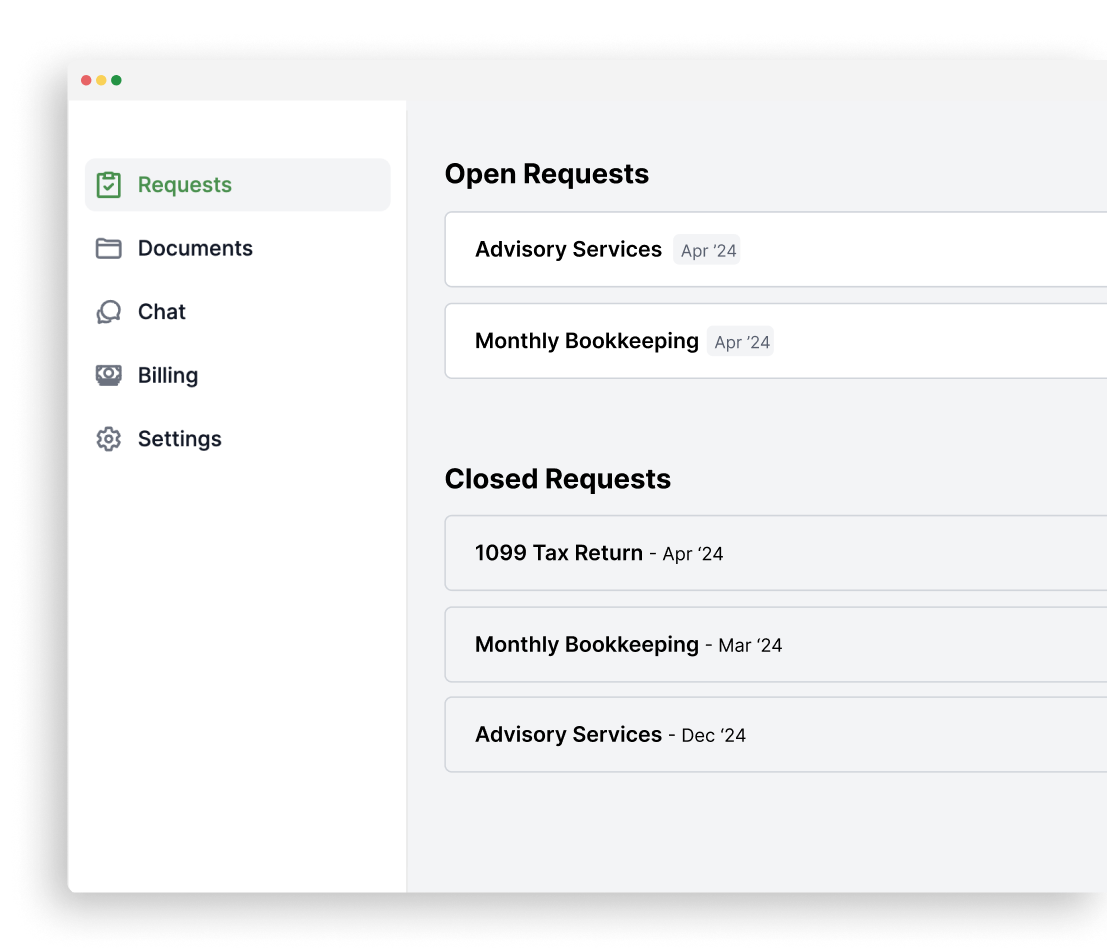Screen dimensions: 1107x951
Task: Click the Closed Requests heading
Action: pyautogui.click(x=558, y=479)
